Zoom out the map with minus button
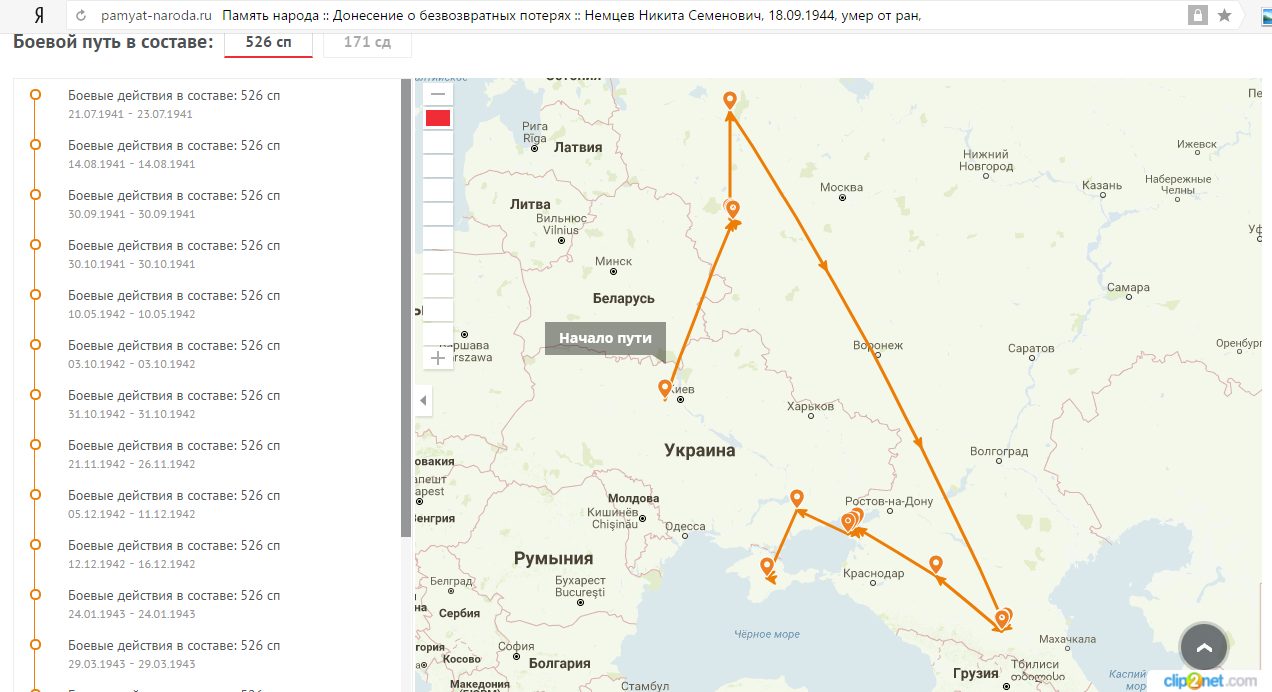Screen dimensions: 1272x692 (x=437, y=94)
